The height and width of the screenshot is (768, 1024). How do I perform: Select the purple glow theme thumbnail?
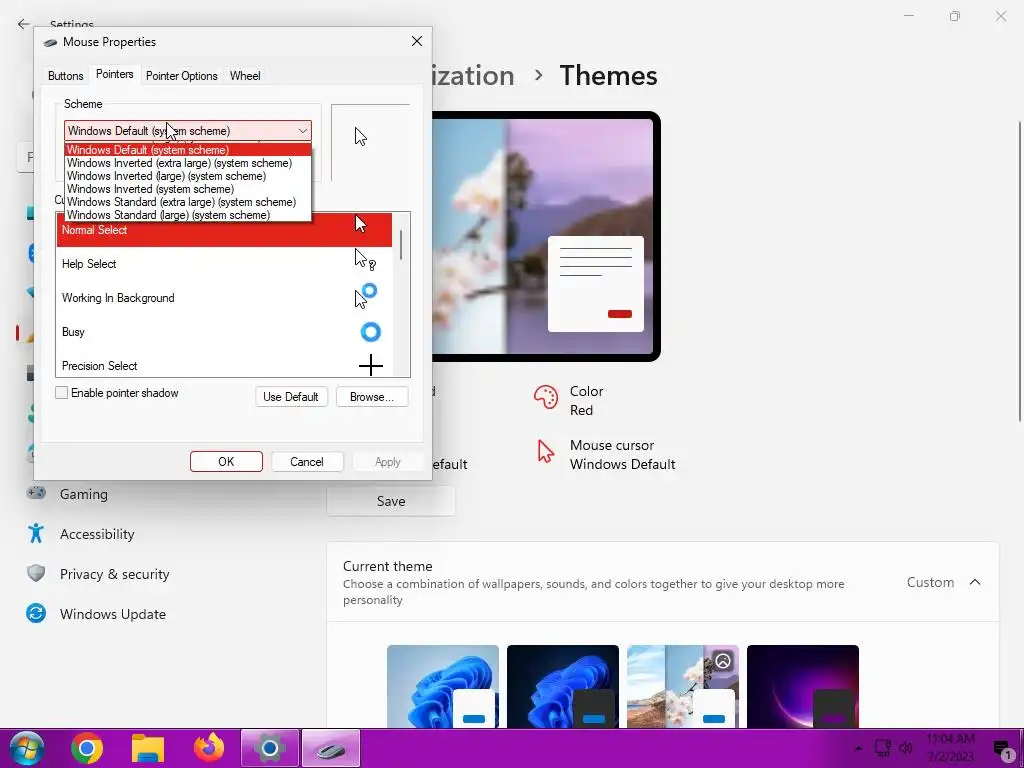803,686
